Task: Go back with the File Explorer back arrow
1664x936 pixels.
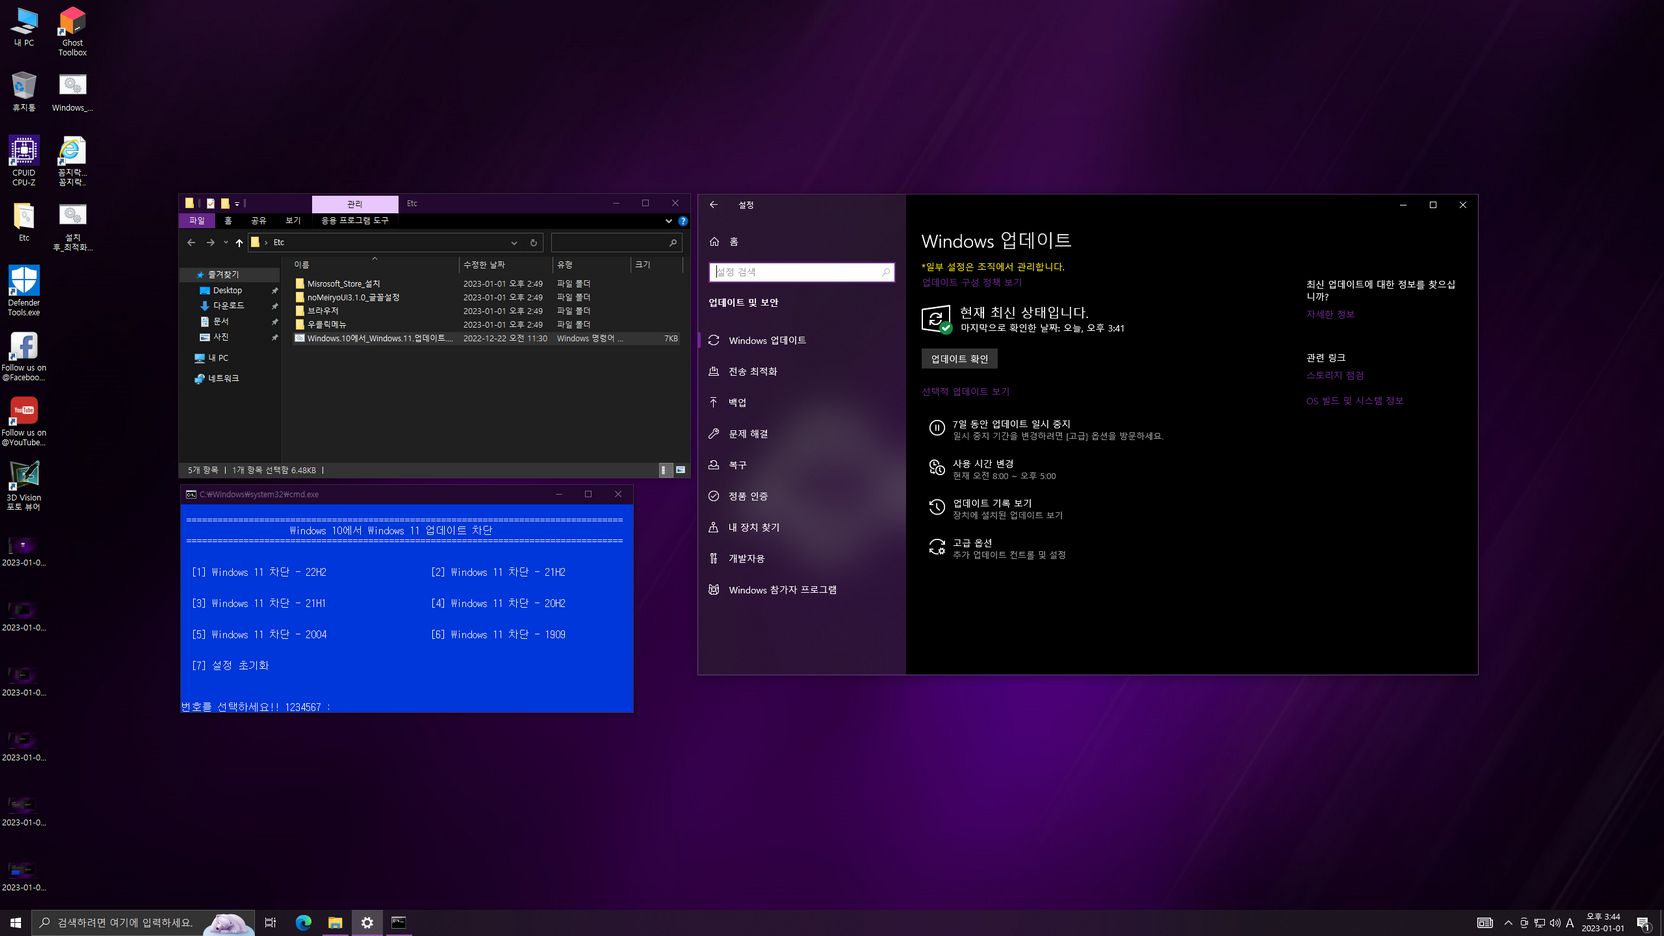Action: [x=191, y=242]
